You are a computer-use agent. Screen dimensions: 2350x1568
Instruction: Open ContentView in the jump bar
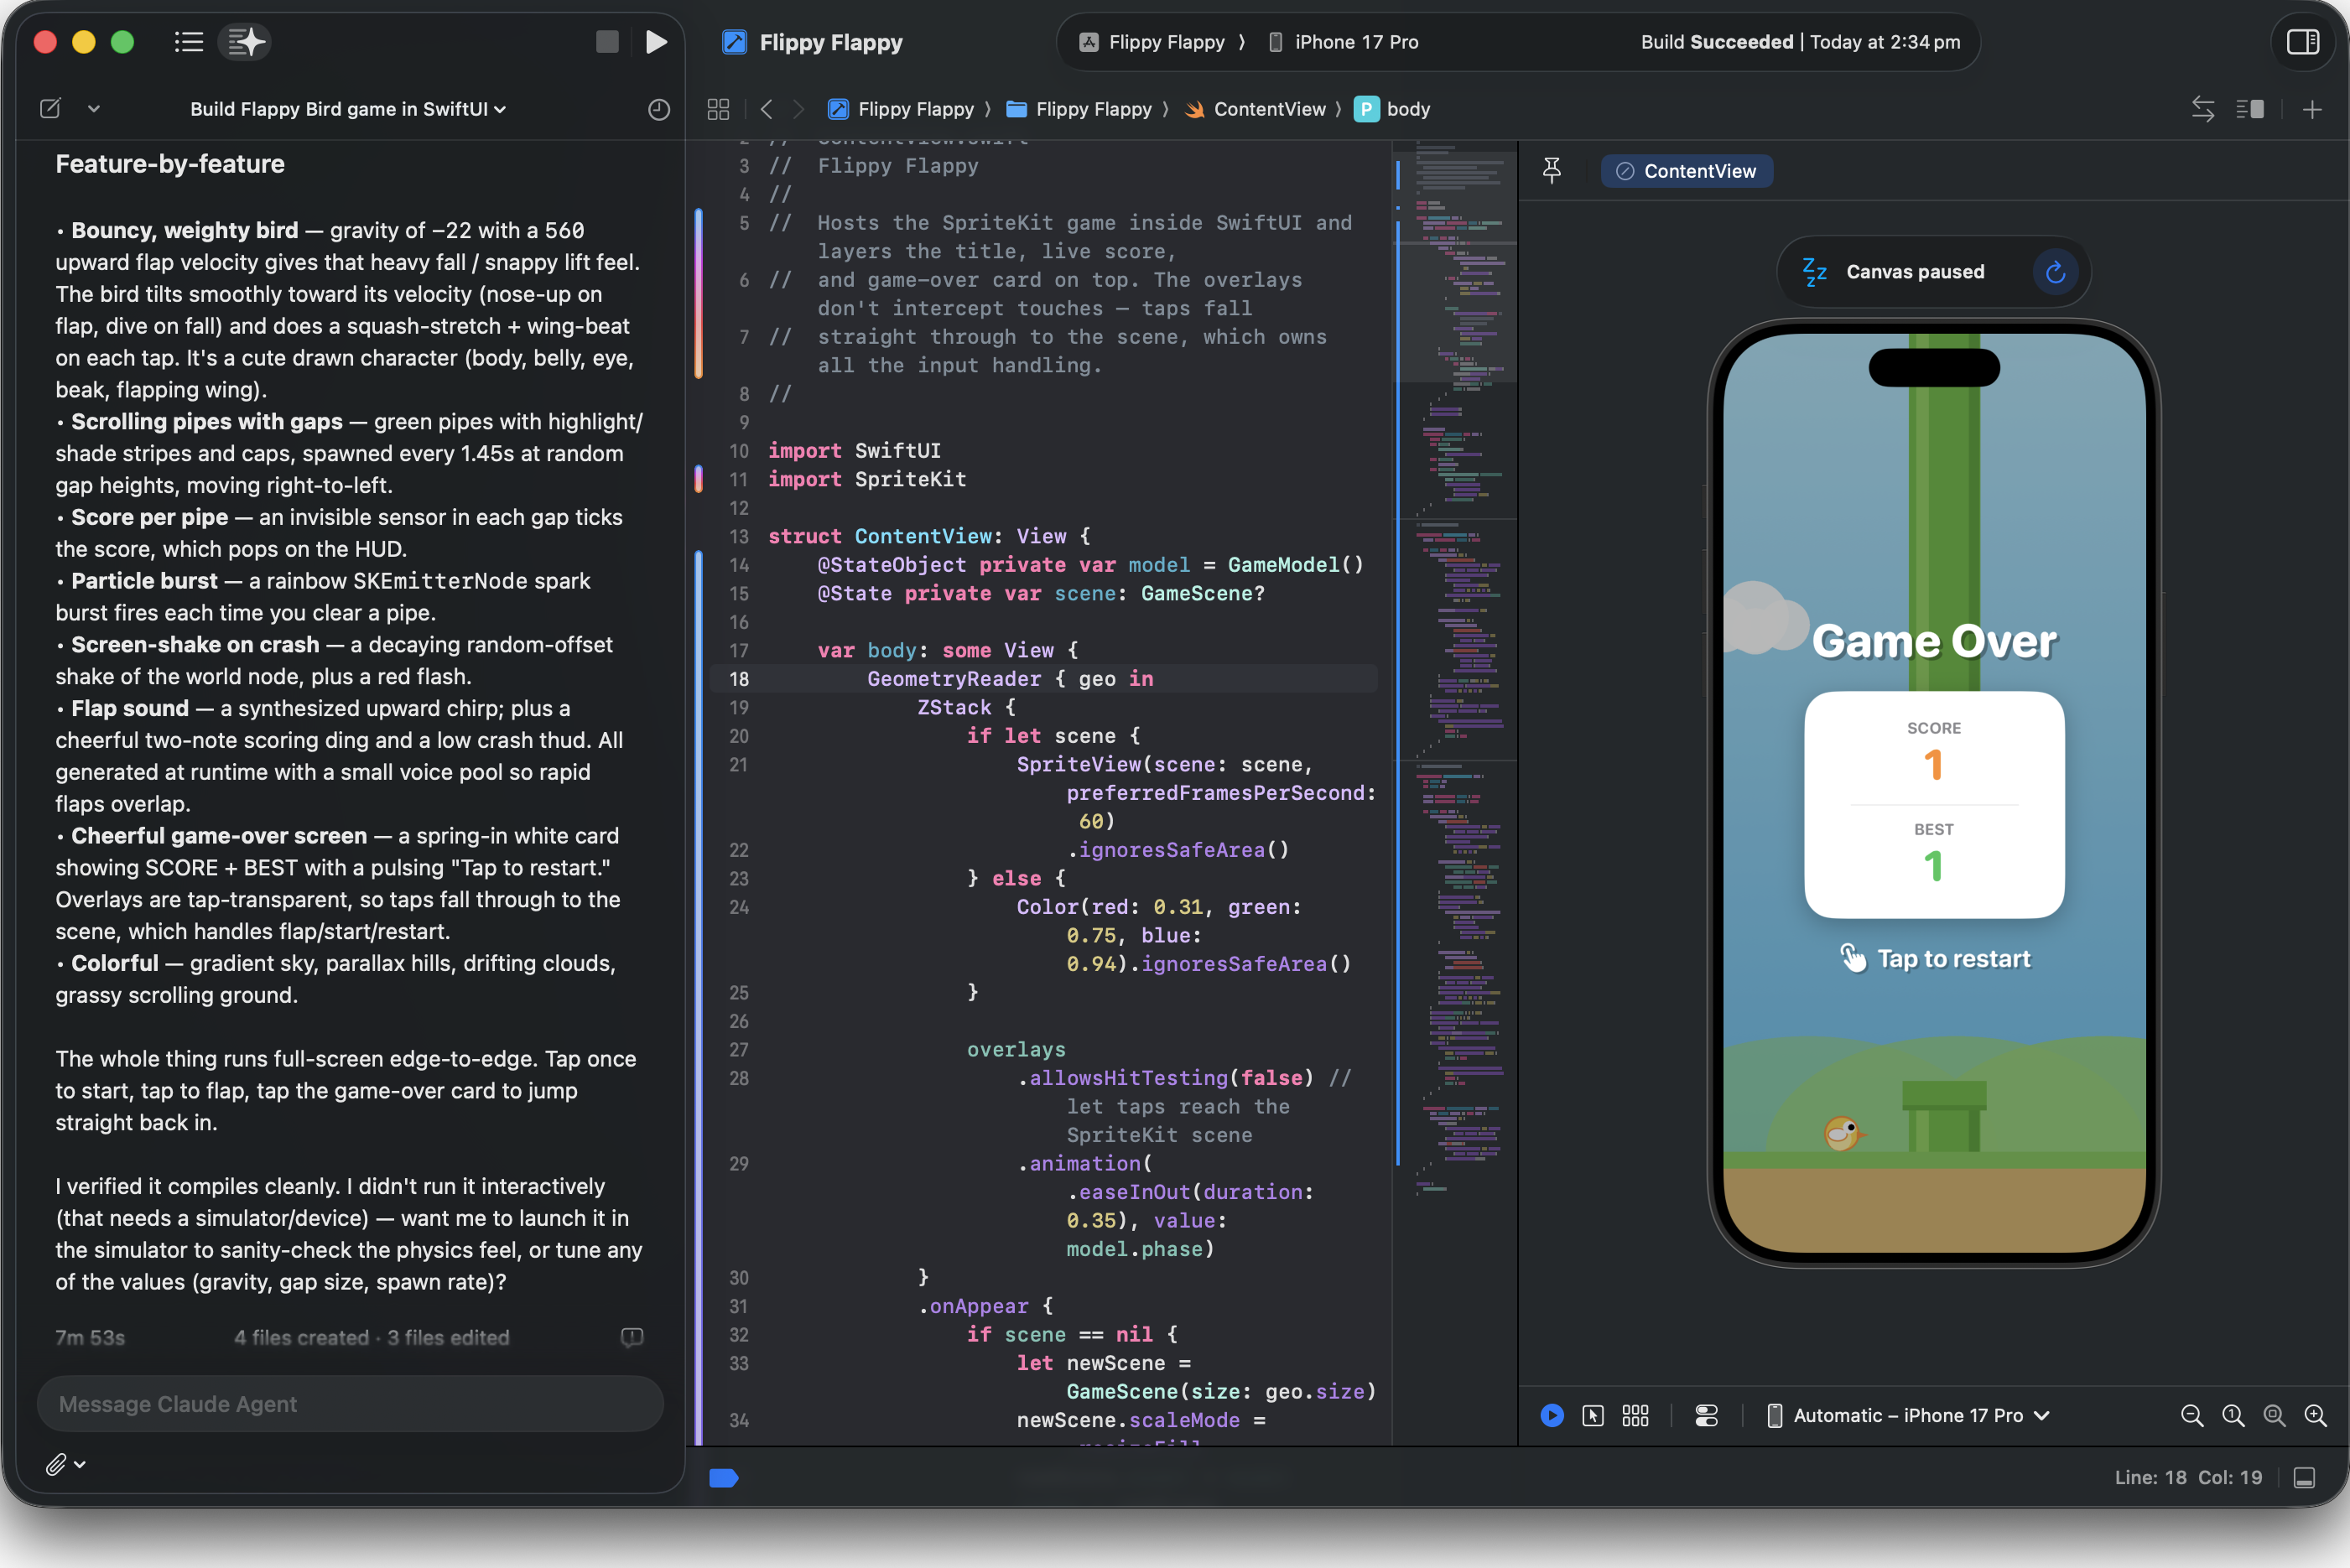[x=1255, y=109]
